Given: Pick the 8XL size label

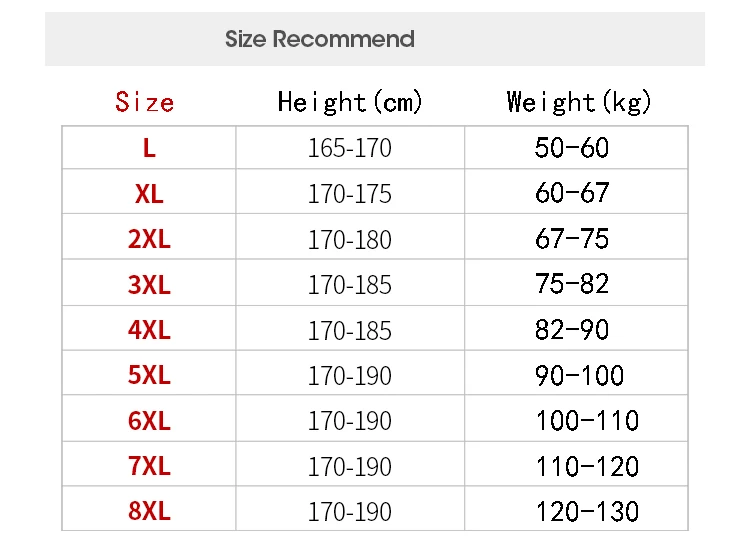Looking at the screenshot, I should (x=149, y=510).
